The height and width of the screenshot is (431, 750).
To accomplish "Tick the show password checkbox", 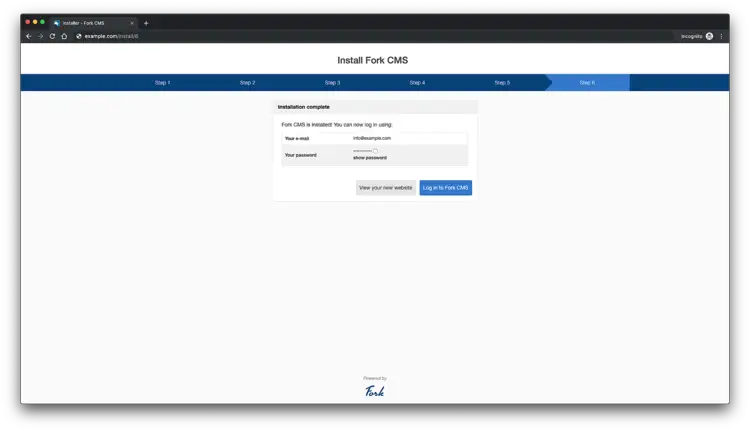I will click(375, 151).
